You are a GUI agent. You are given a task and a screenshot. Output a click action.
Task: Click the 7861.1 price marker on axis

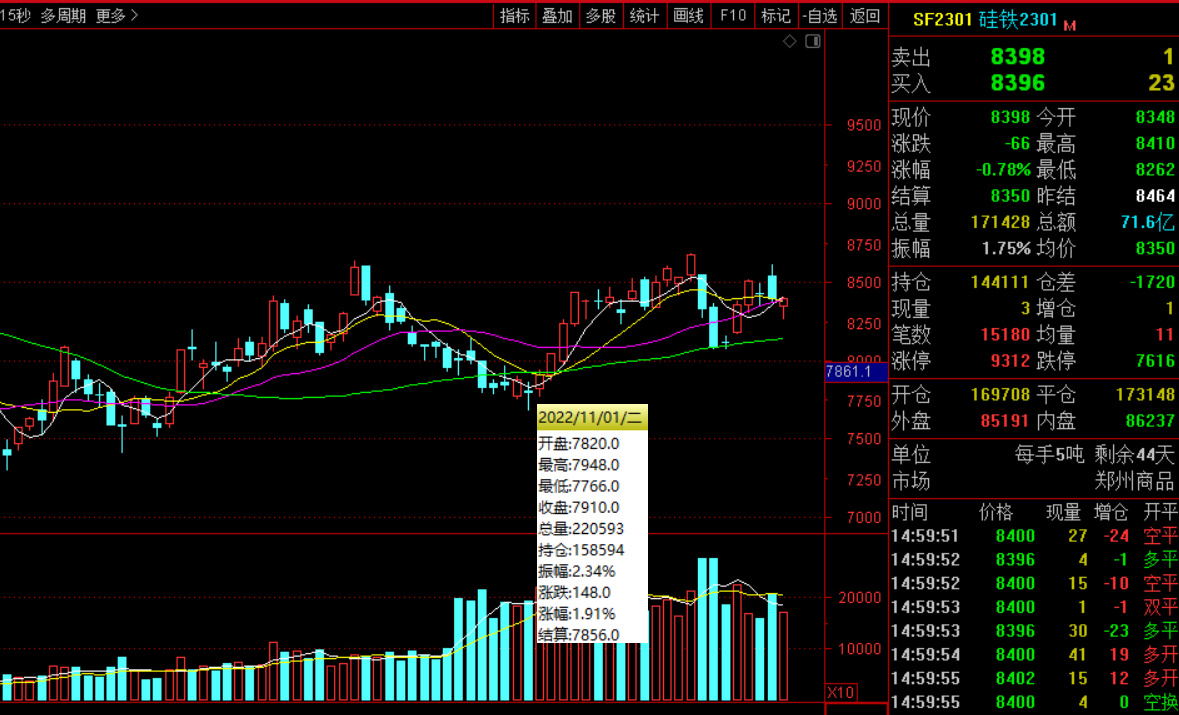click(x=848, y=372)
